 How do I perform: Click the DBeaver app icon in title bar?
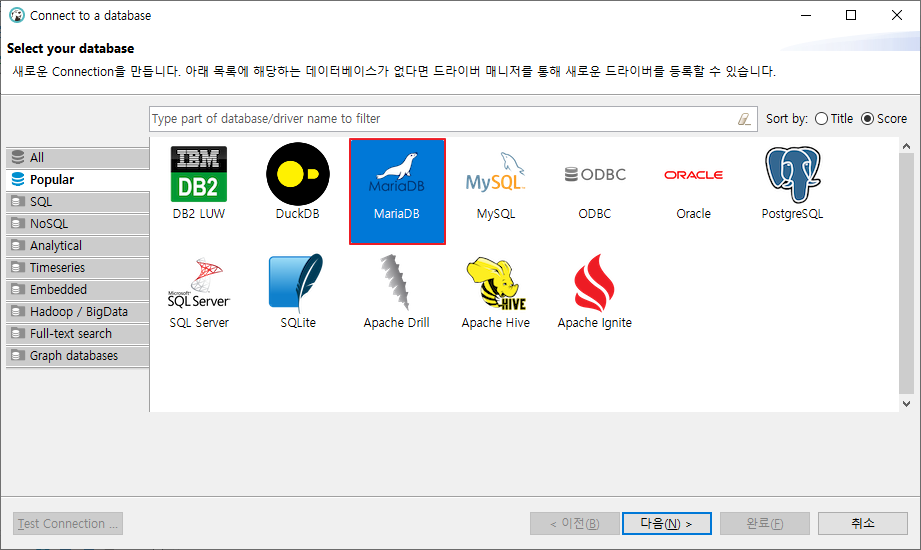[16, 15]
